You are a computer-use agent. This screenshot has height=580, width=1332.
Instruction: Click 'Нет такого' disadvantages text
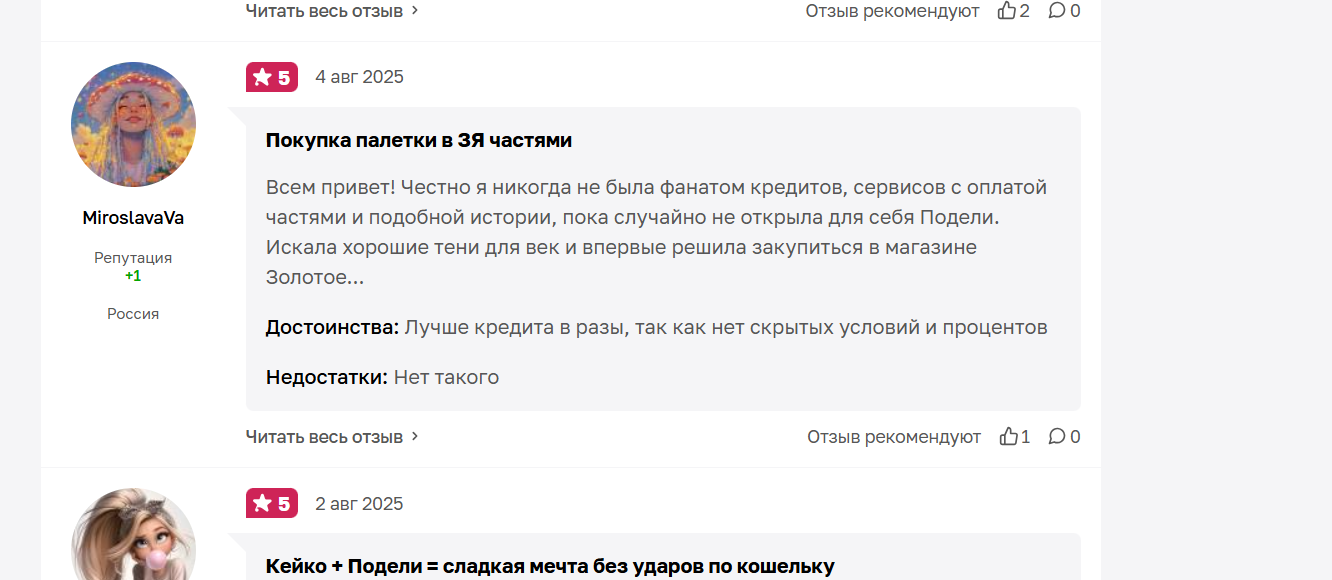pyautogui.click(x=446, y=377)
